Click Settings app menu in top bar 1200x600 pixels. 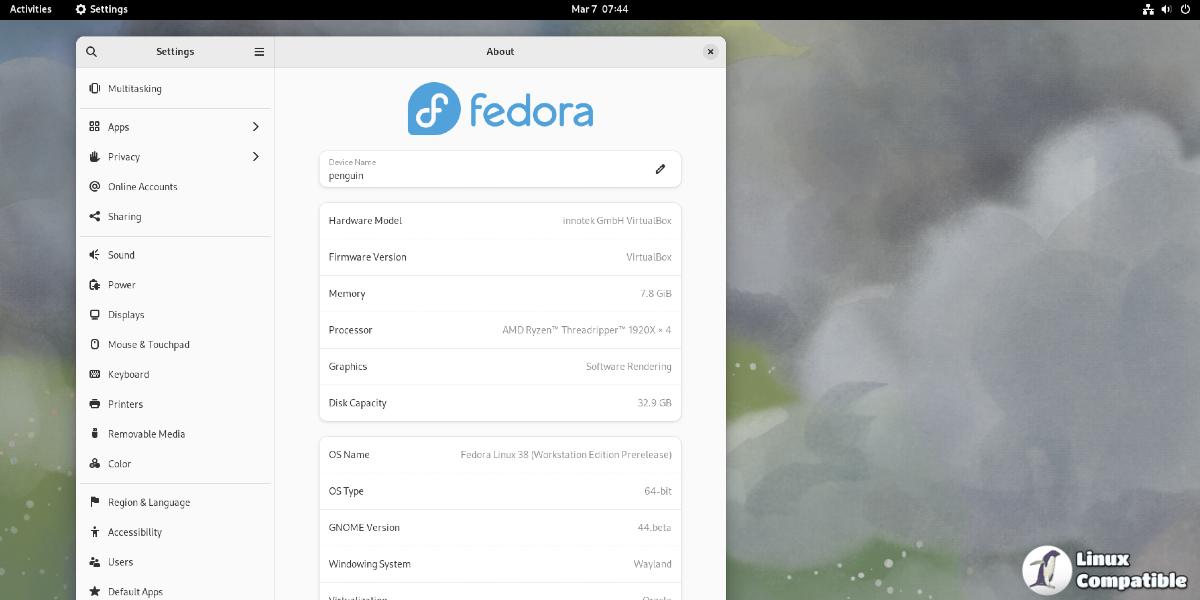click(x=102, y=9)
